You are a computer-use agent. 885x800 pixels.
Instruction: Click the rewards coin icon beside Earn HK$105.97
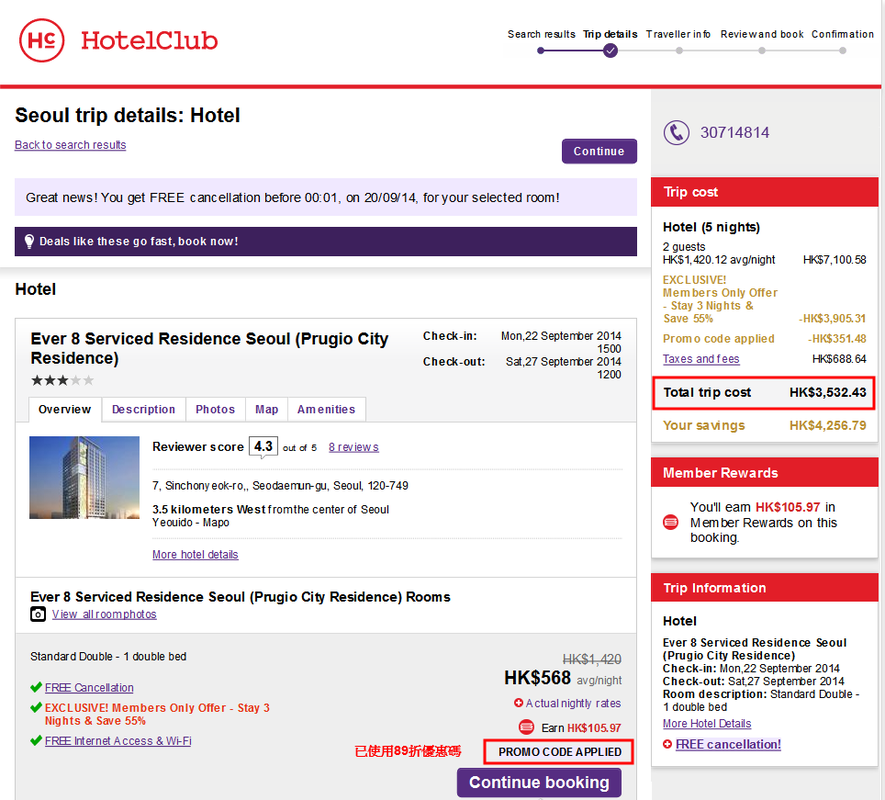coord(526,727)
